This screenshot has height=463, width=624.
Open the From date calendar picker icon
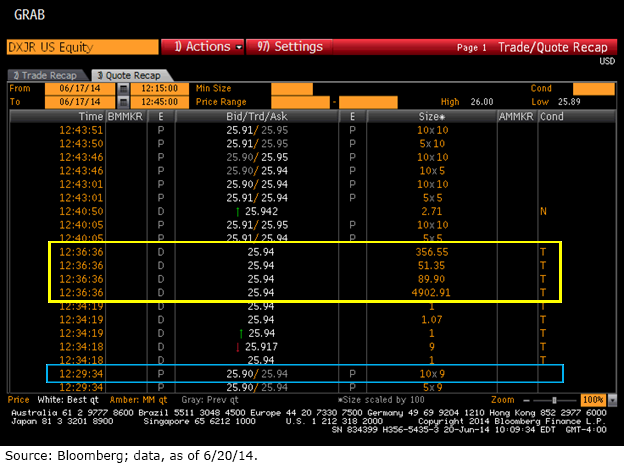pyautogui.click(x=124, y=88)
